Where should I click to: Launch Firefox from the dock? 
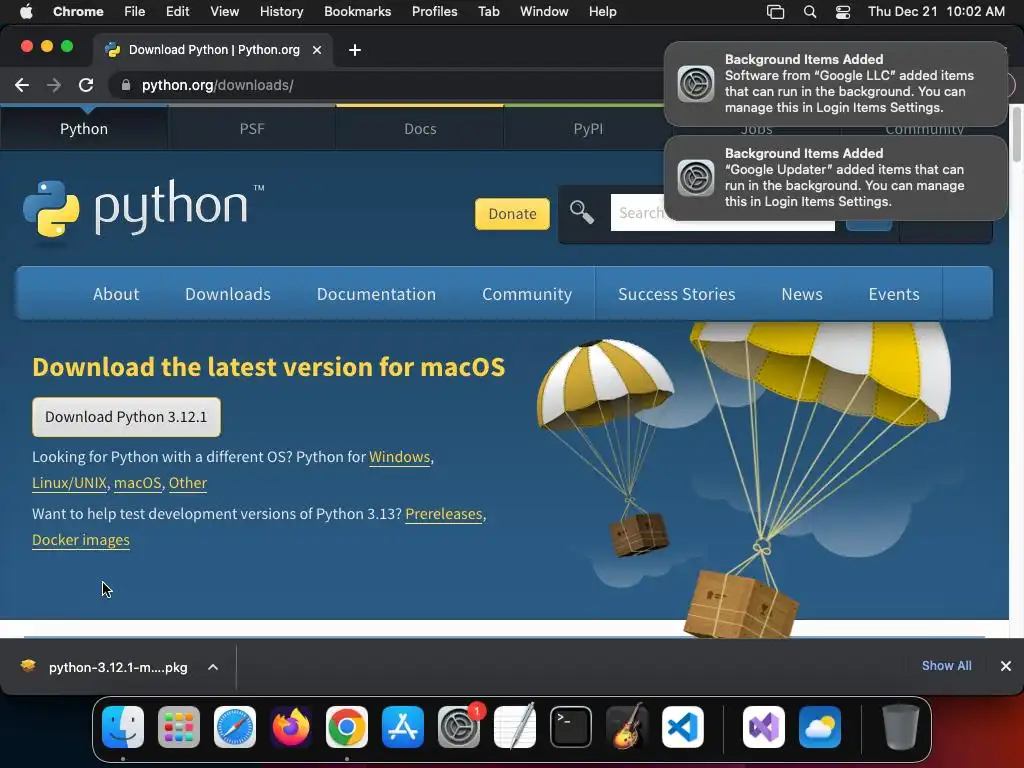coord(291,727)
